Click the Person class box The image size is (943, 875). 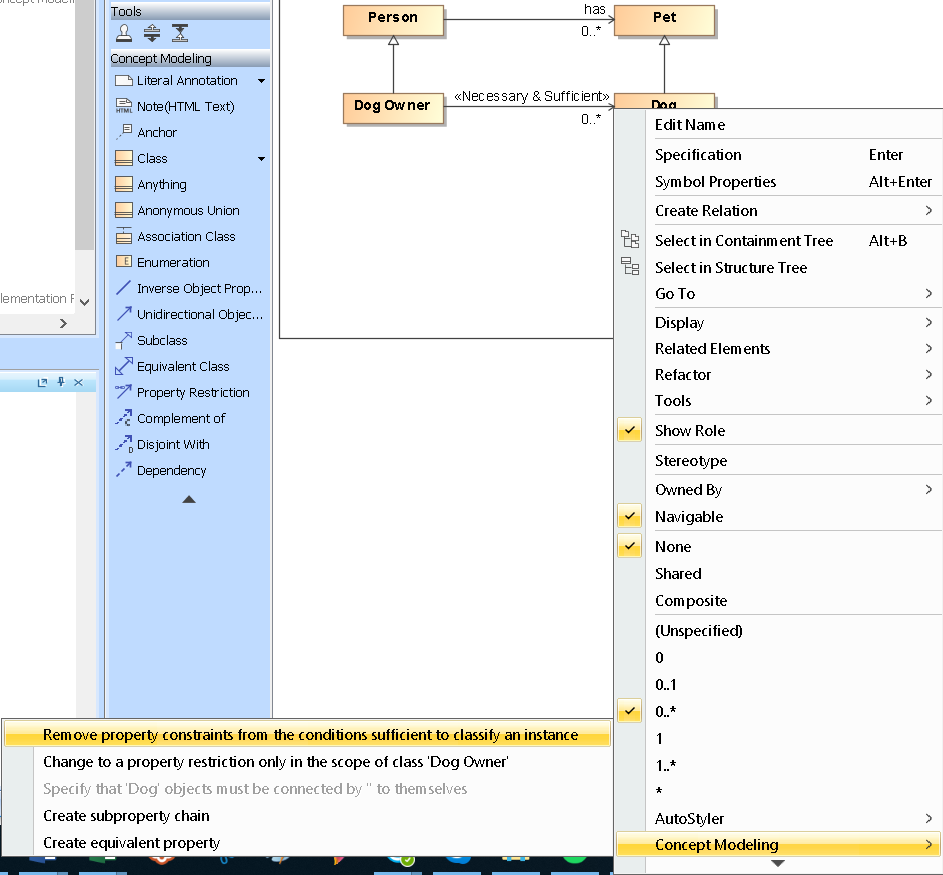point(393,18)
